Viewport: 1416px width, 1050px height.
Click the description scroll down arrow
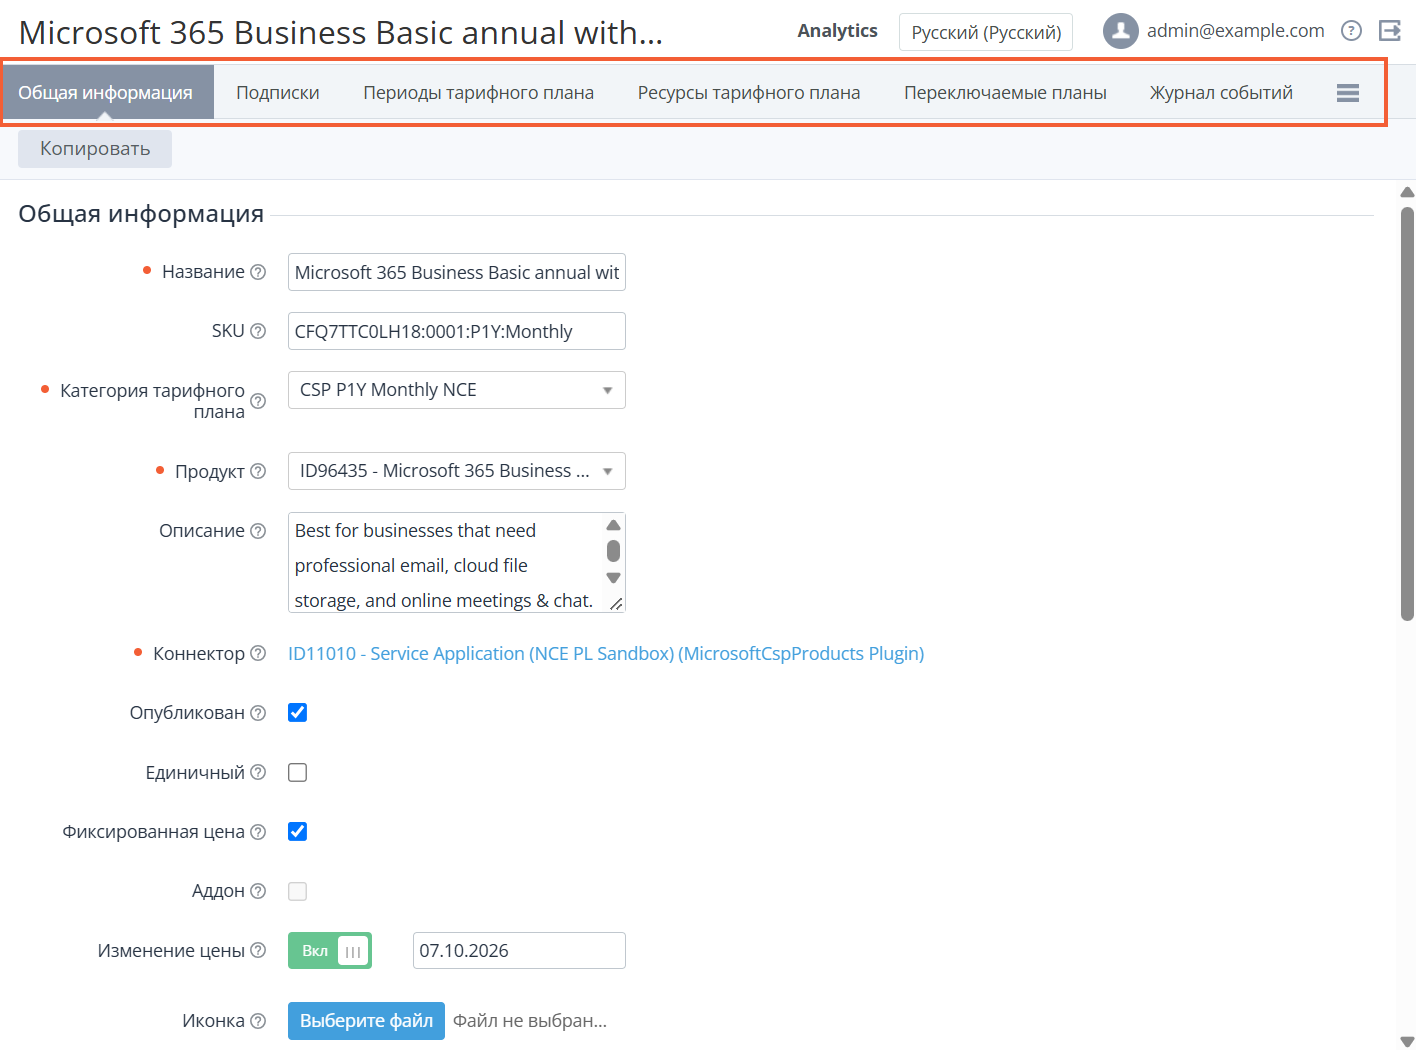(x=613, y=578)
